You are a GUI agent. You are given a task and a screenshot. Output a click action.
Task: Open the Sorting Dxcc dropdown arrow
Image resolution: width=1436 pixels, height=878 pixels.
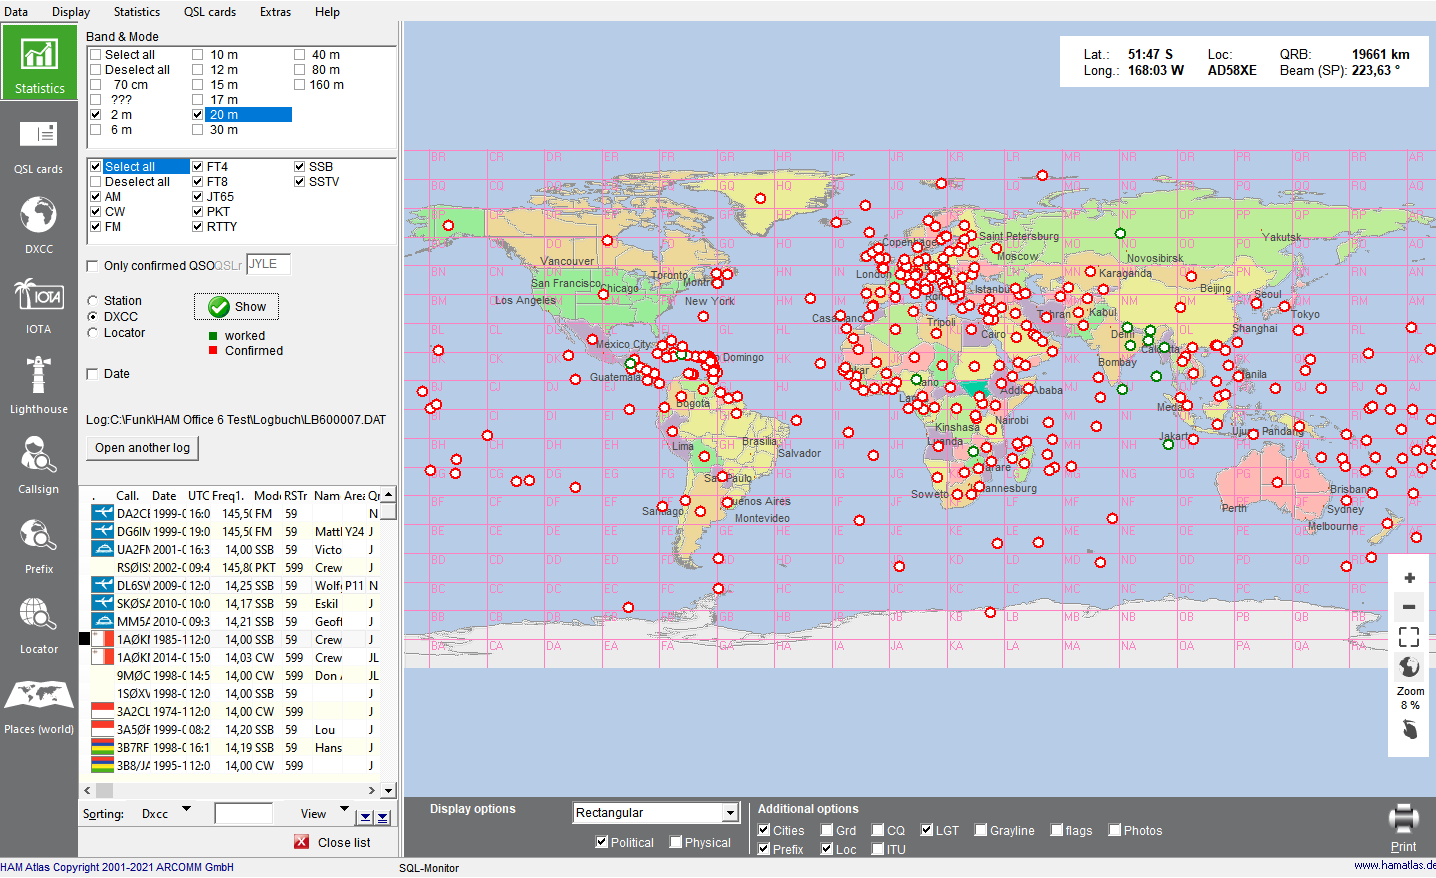[x=186, y=810]
